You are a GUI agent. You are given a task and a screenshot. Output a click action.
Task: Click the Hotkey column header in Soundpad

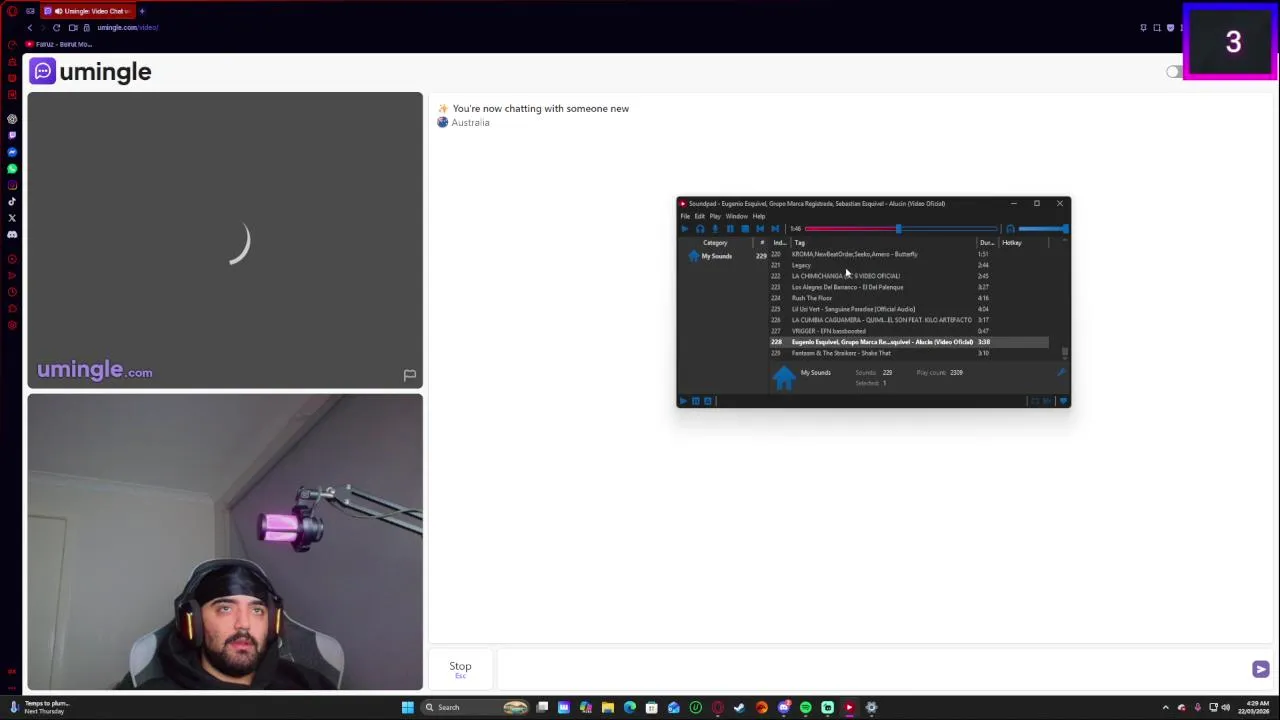tap(1012, 243)
